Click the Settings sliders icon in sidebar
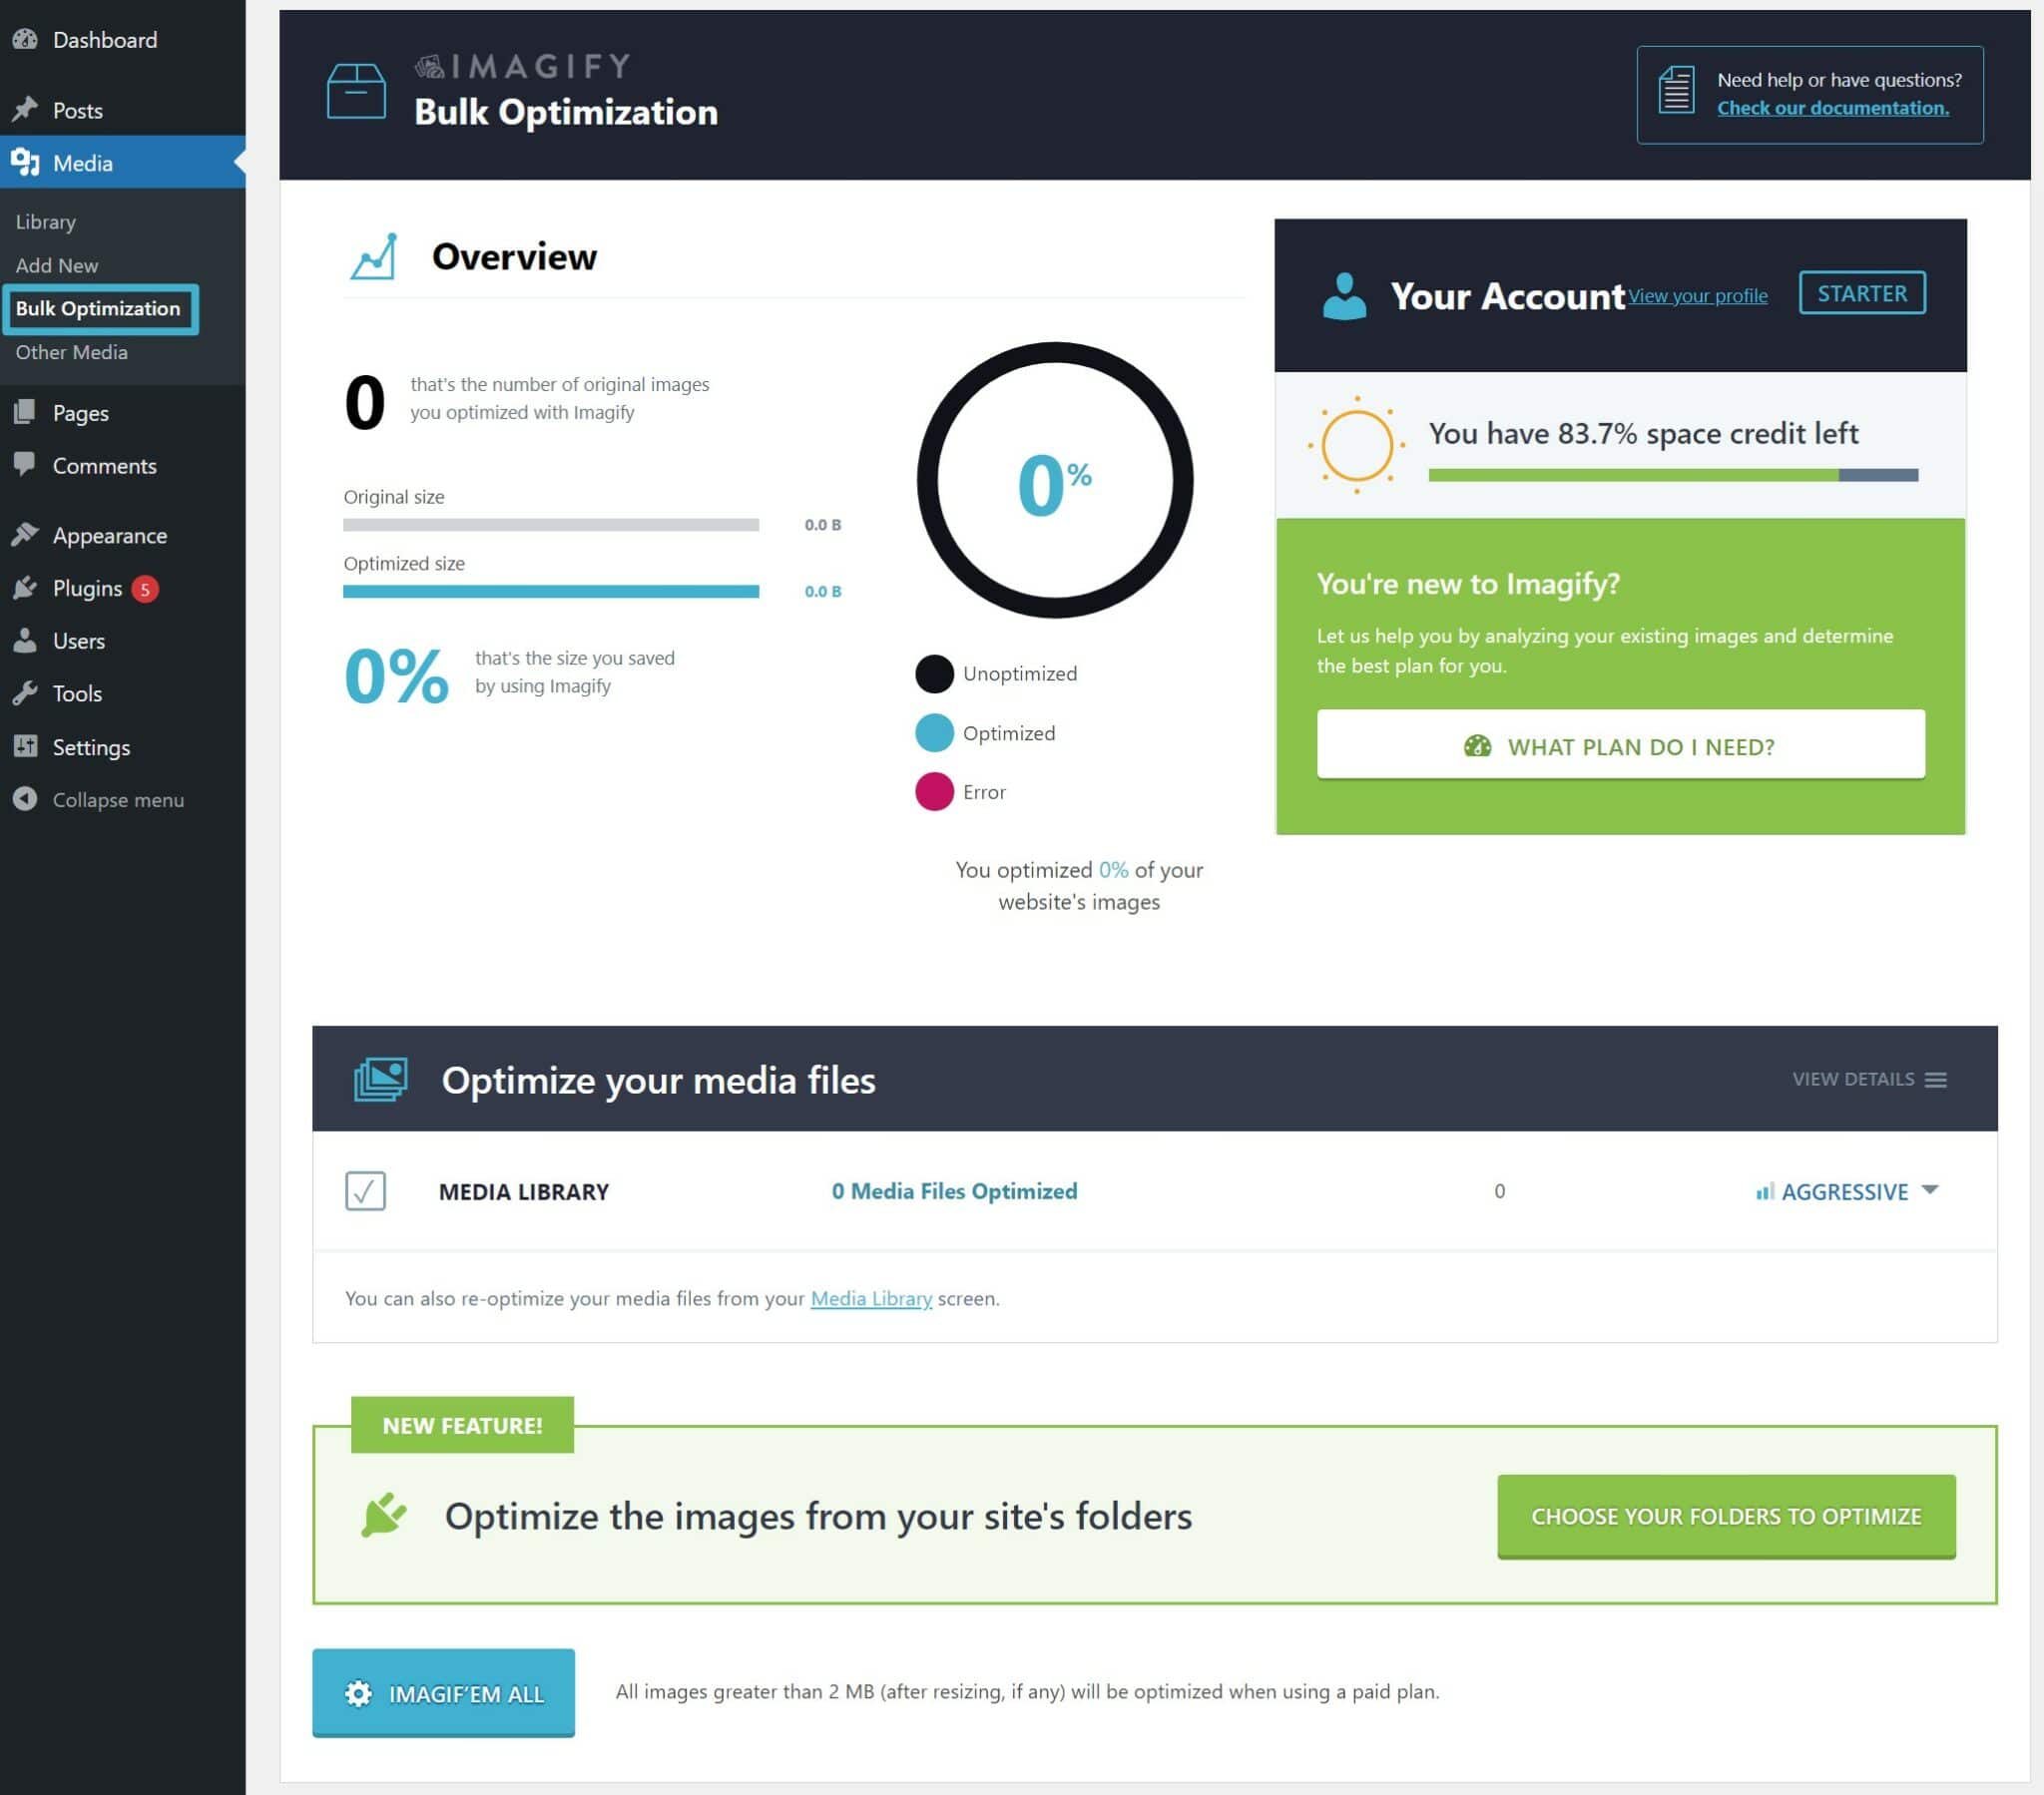Screen dimensions: 2044x1795 click(25, 747)
